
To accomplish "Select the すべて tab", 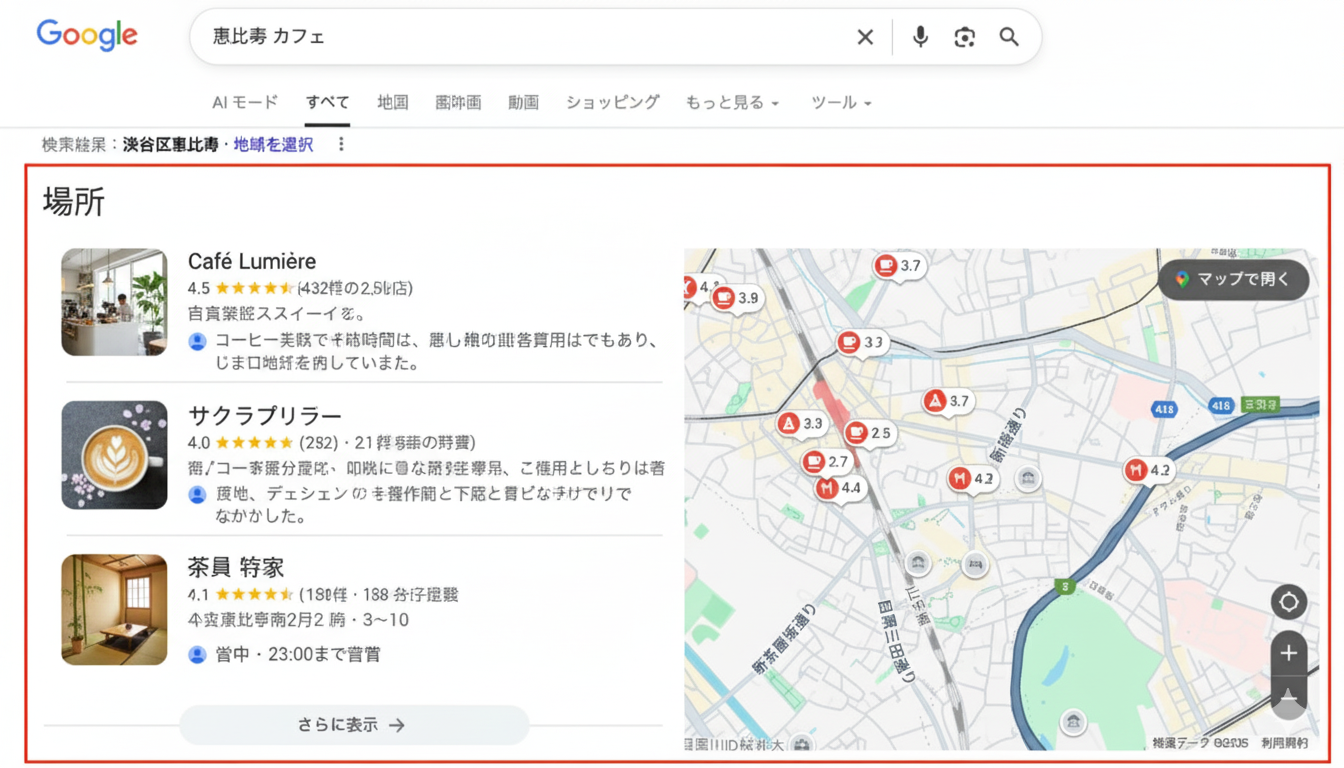I will [x=327, y=102].
